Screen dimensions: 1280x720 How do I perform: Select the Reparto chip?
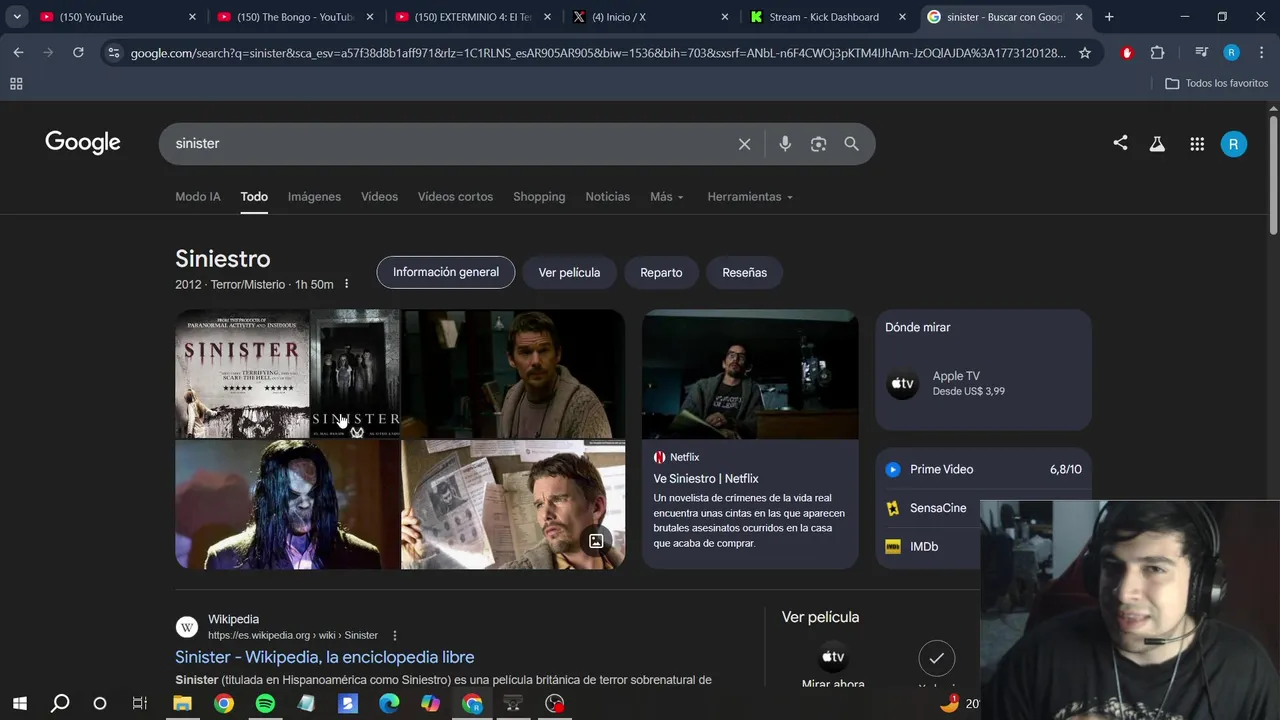point(661,272)
